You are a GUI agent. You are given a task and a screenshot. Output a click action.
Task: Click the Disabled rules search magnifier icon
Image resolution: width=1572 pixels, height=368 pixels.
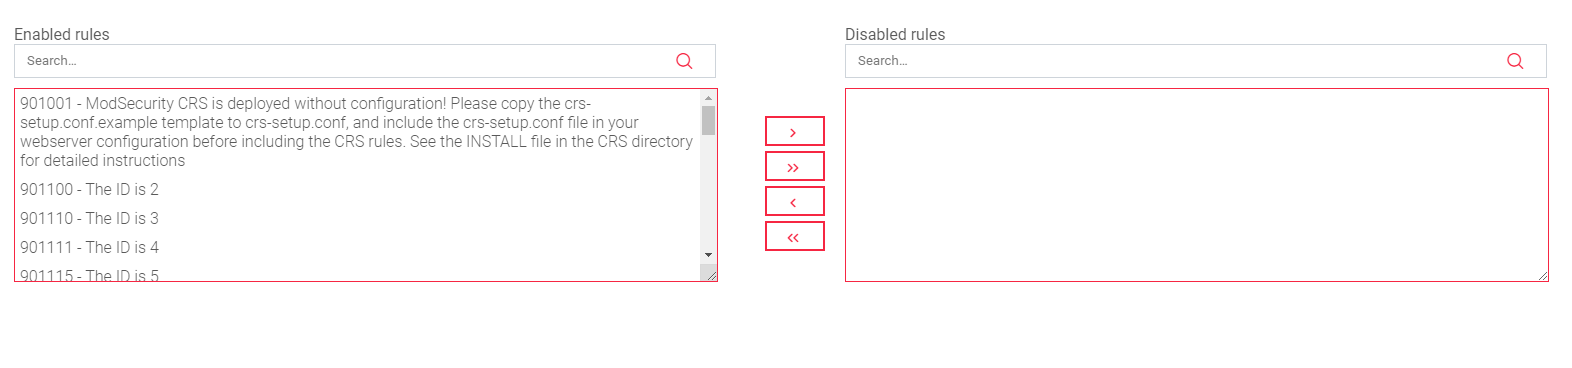tap(1515, 61)
